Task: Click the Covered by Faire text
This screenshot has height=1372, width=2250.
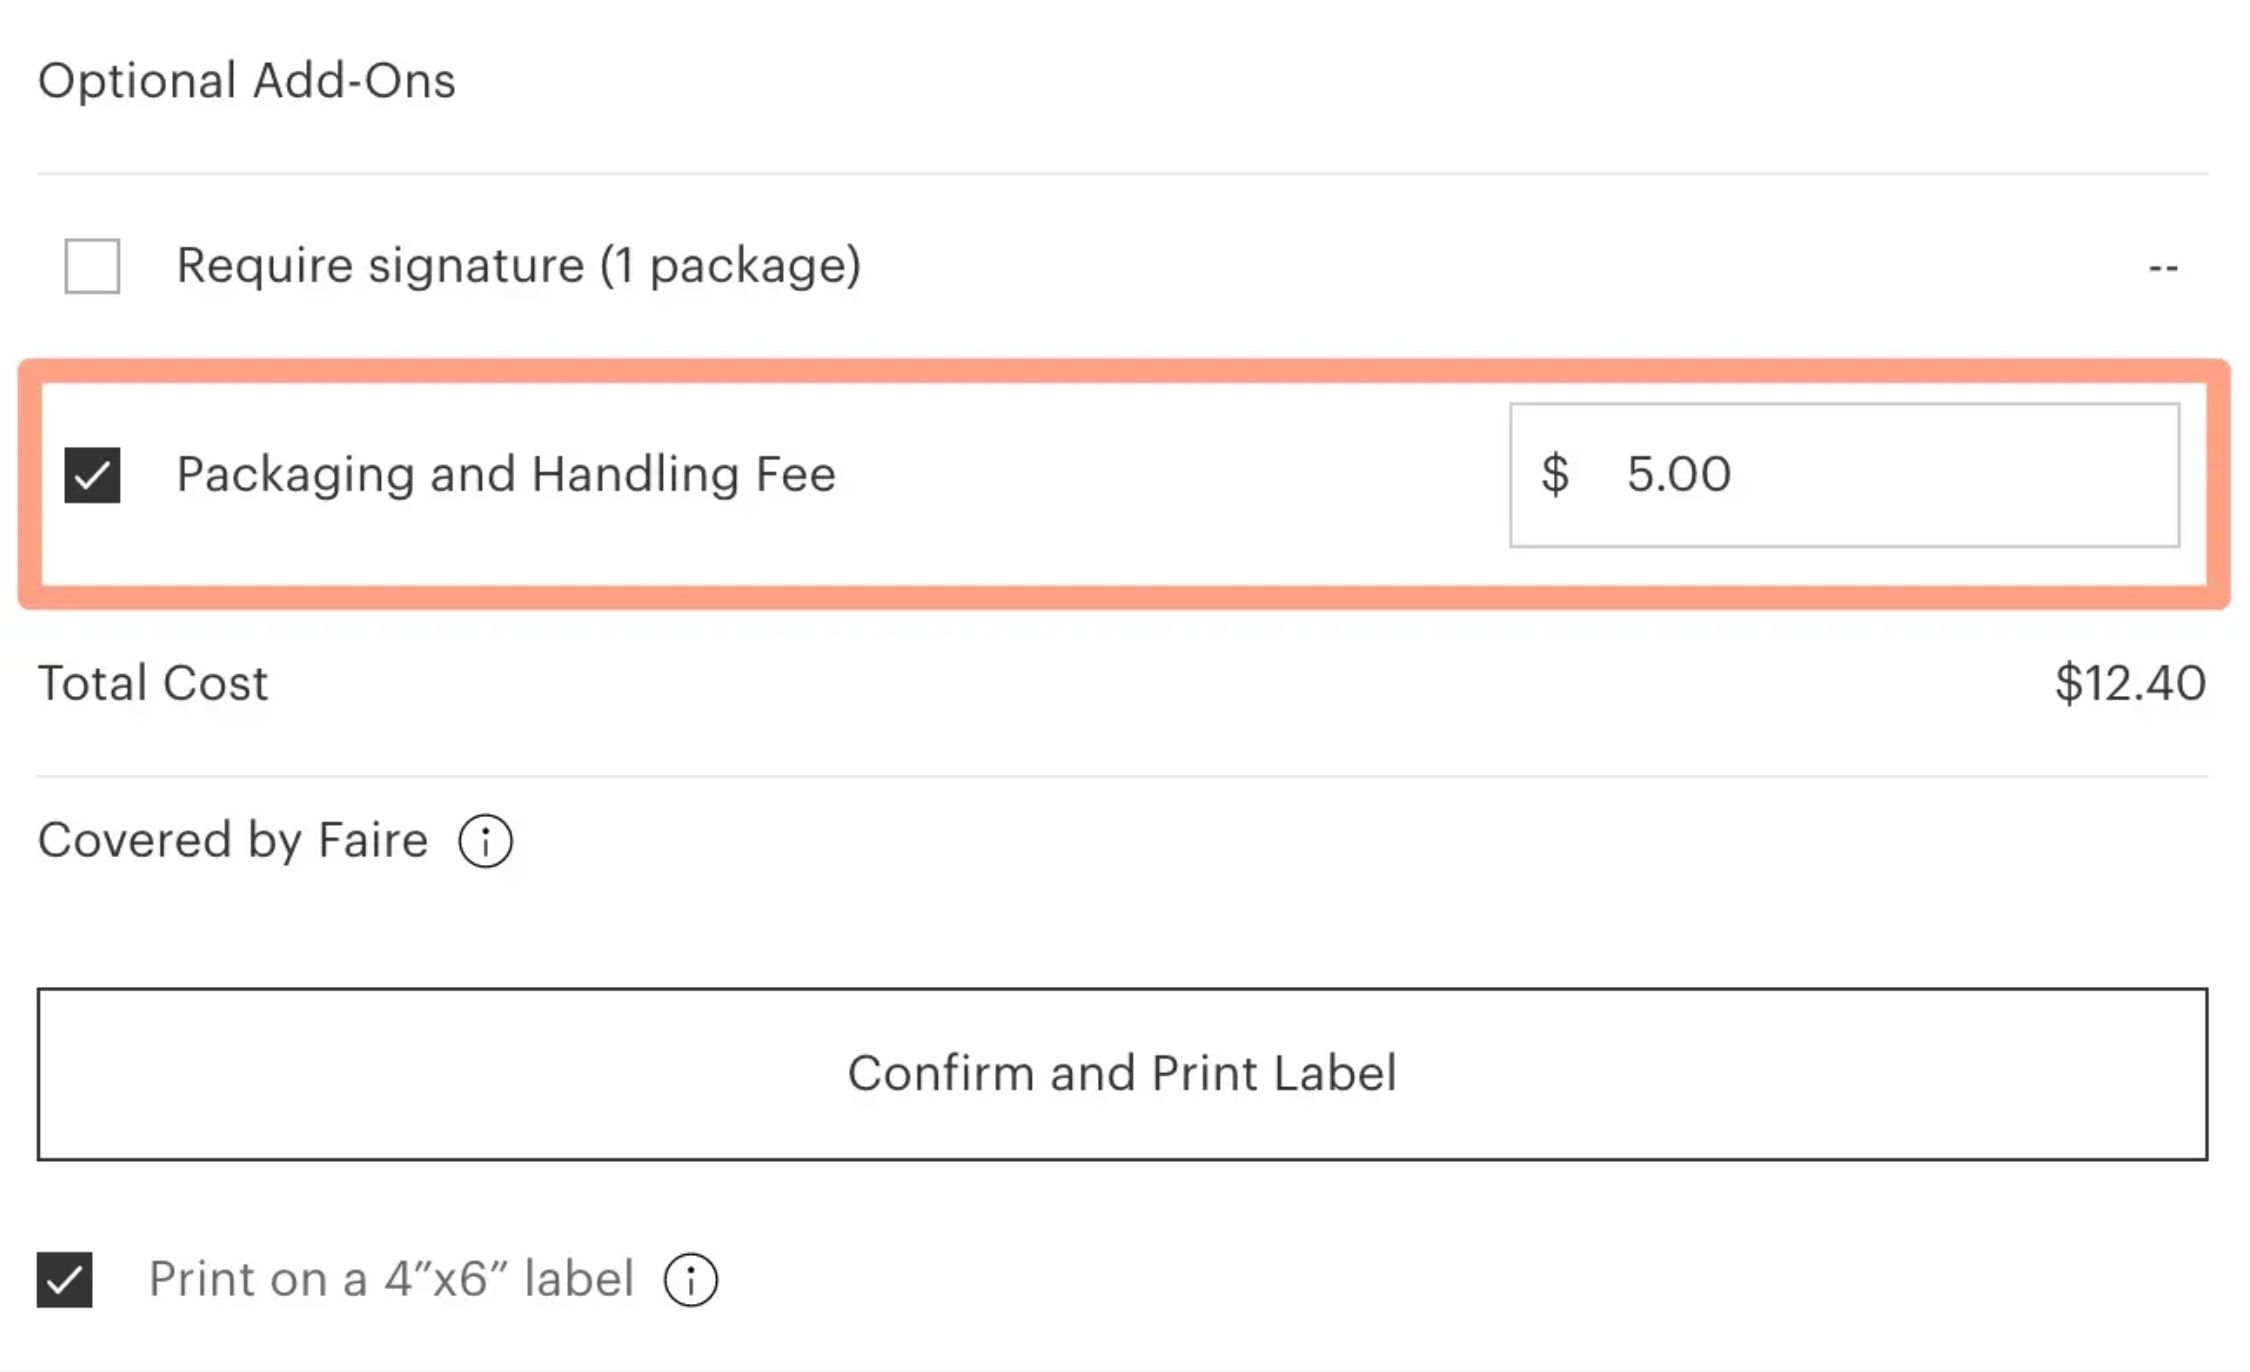Action: point(232,840)
